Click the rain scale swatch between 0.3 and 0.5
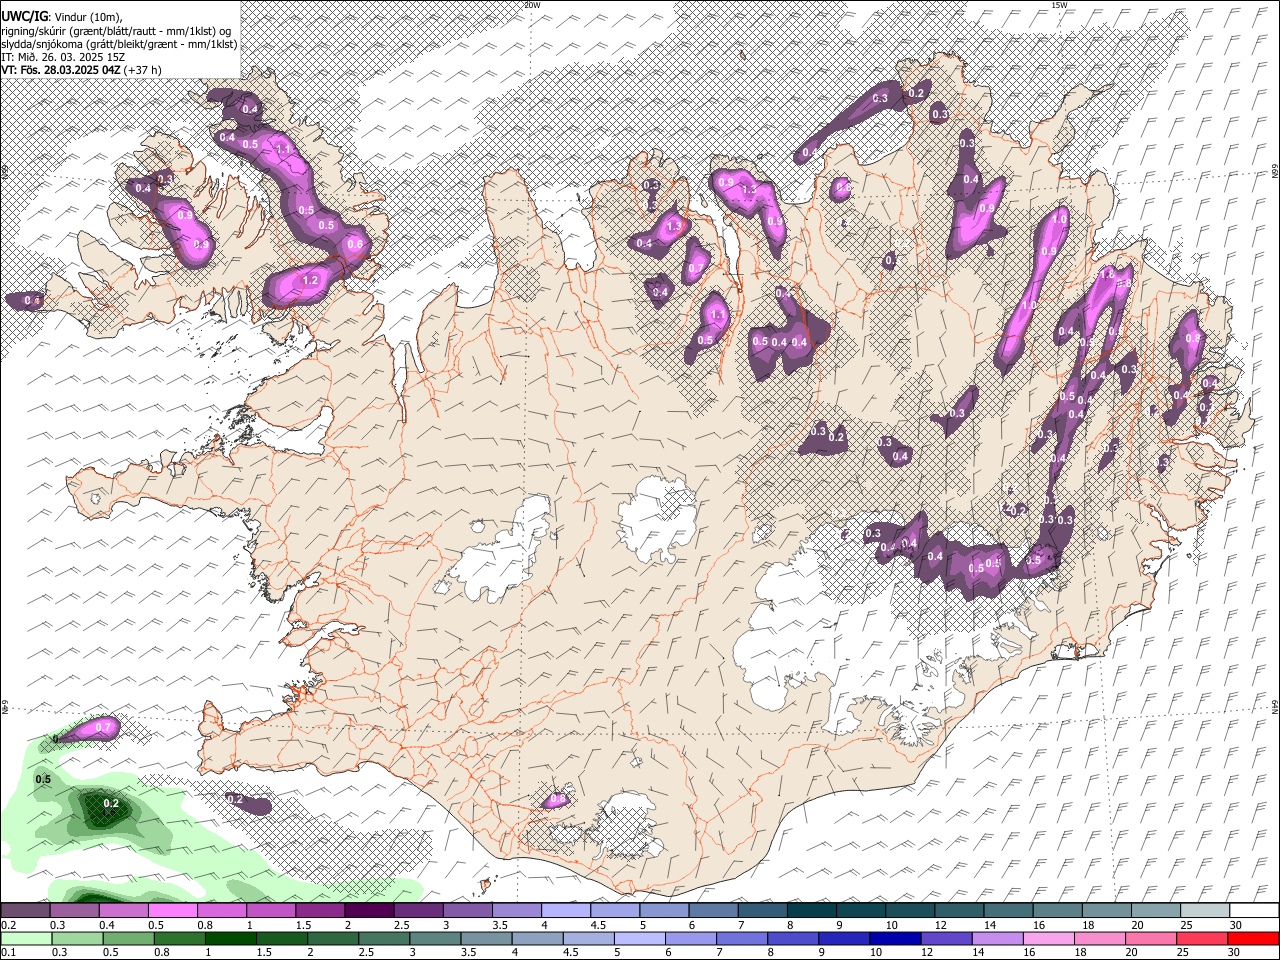This screenshot has height=960, width=1280. point(77,938)
